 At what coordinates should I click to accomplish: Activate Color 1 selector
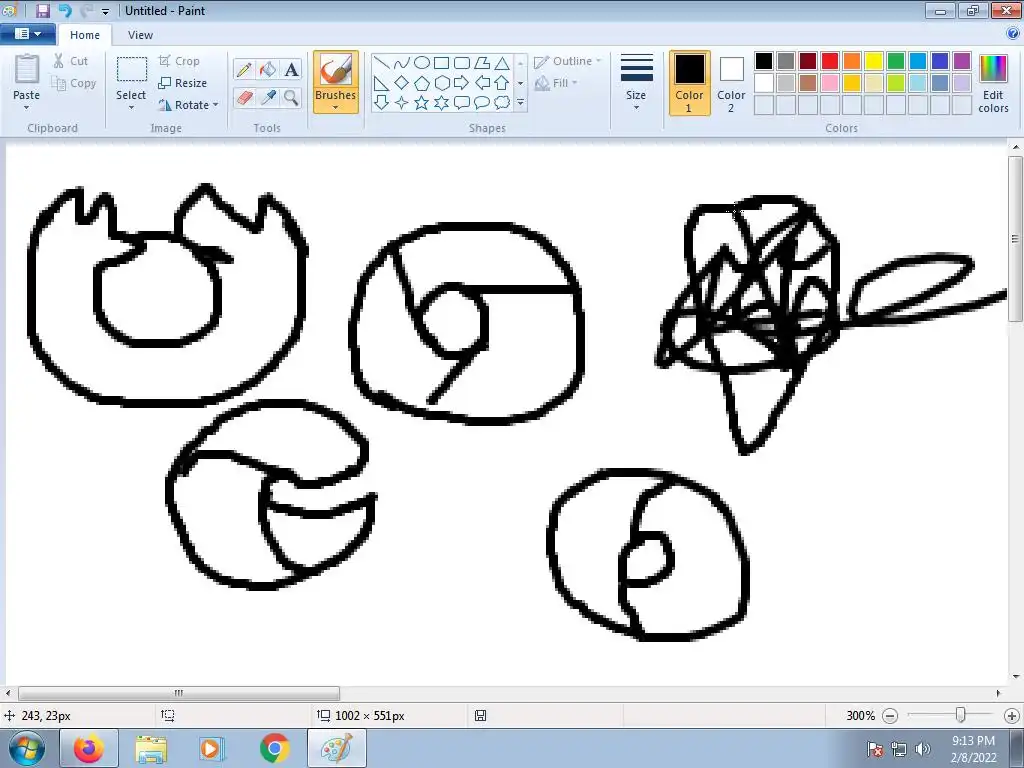[x=689, y=83]
